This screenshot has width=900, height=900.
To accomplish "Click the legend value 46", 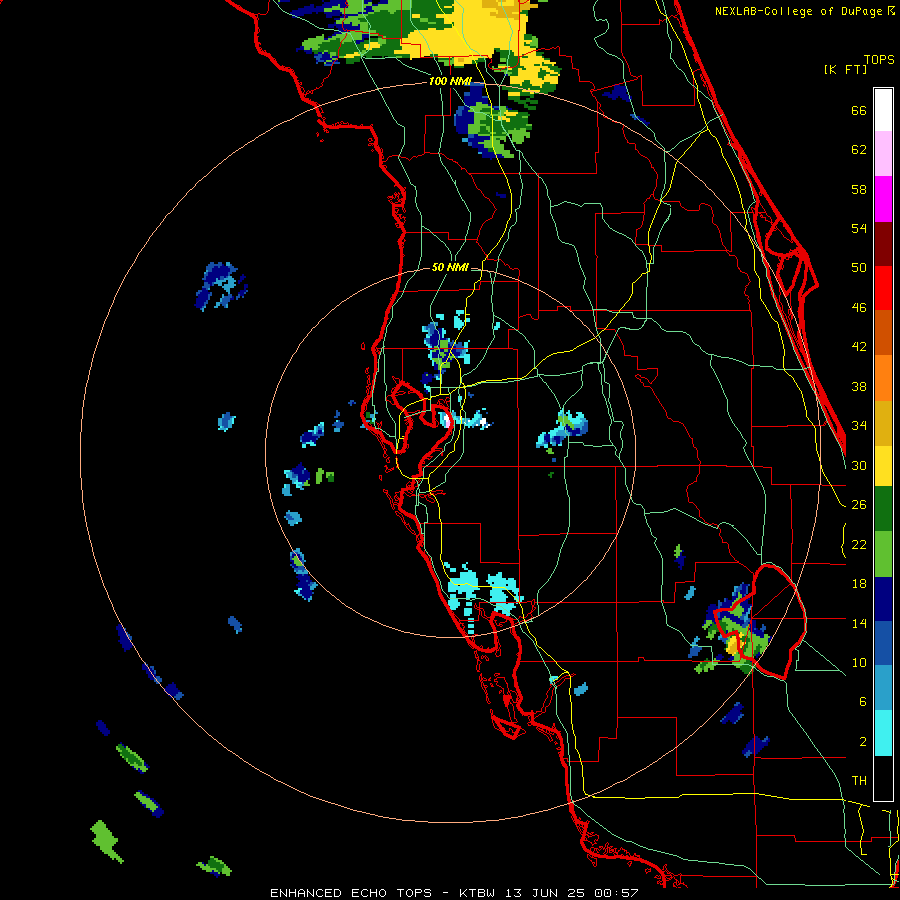I will [859, 308].
